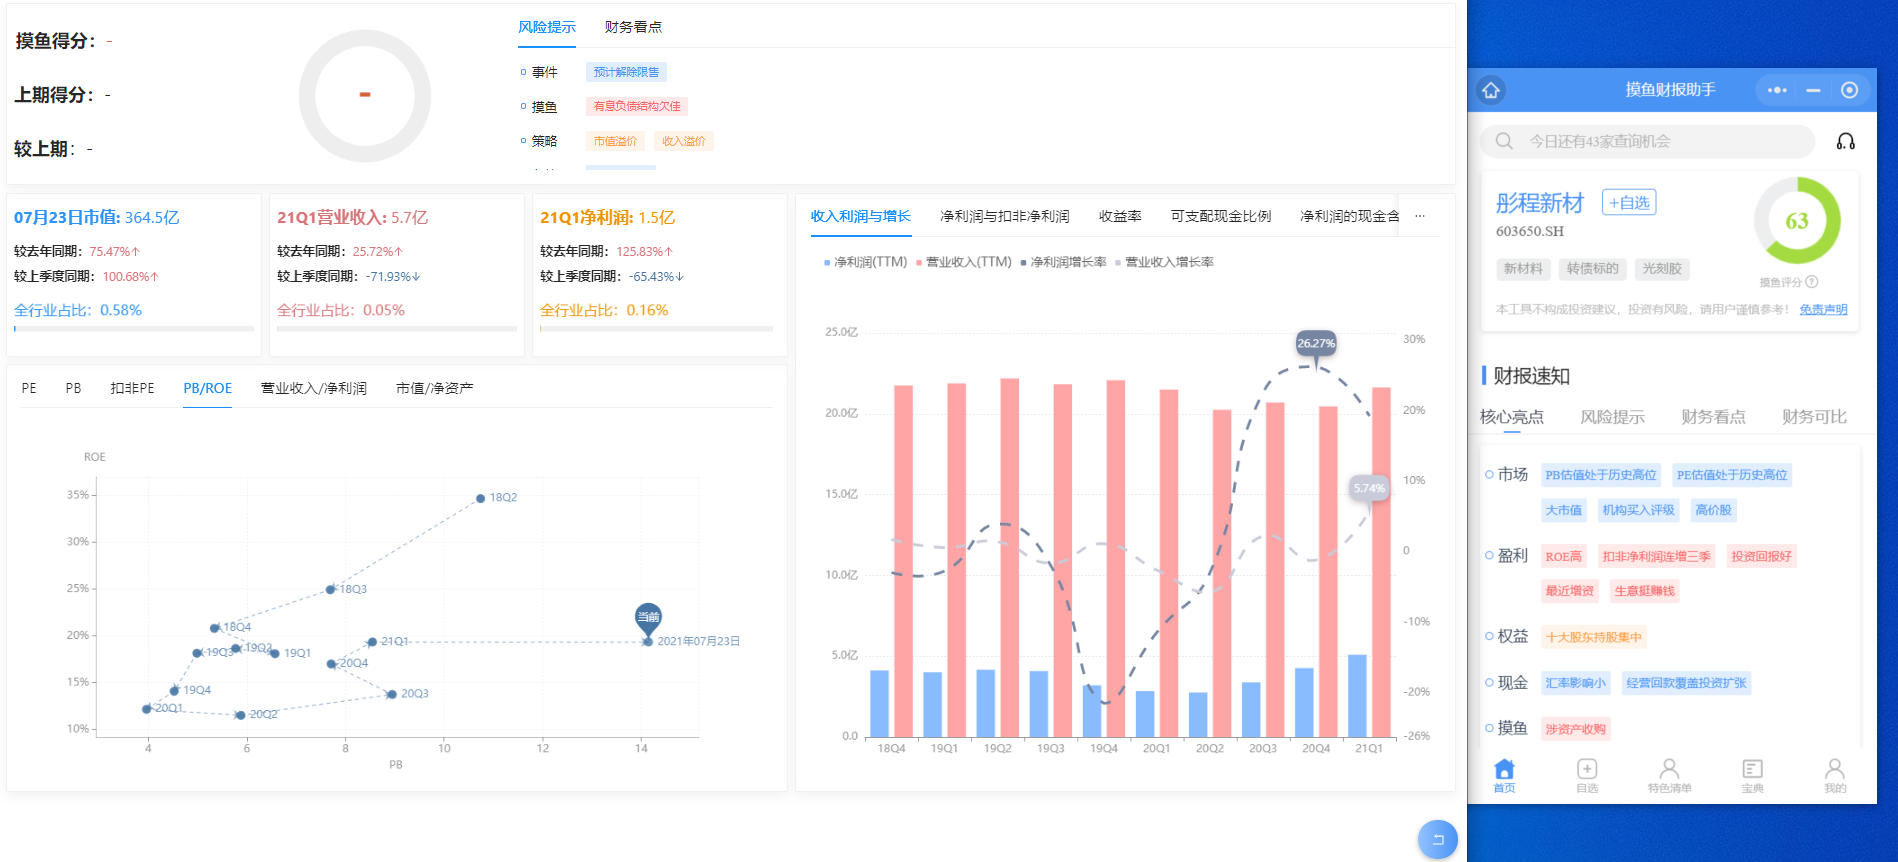Screen dimensions: 1898x862
Task: Select the 收益率 chart tab
Action: 1120,216
